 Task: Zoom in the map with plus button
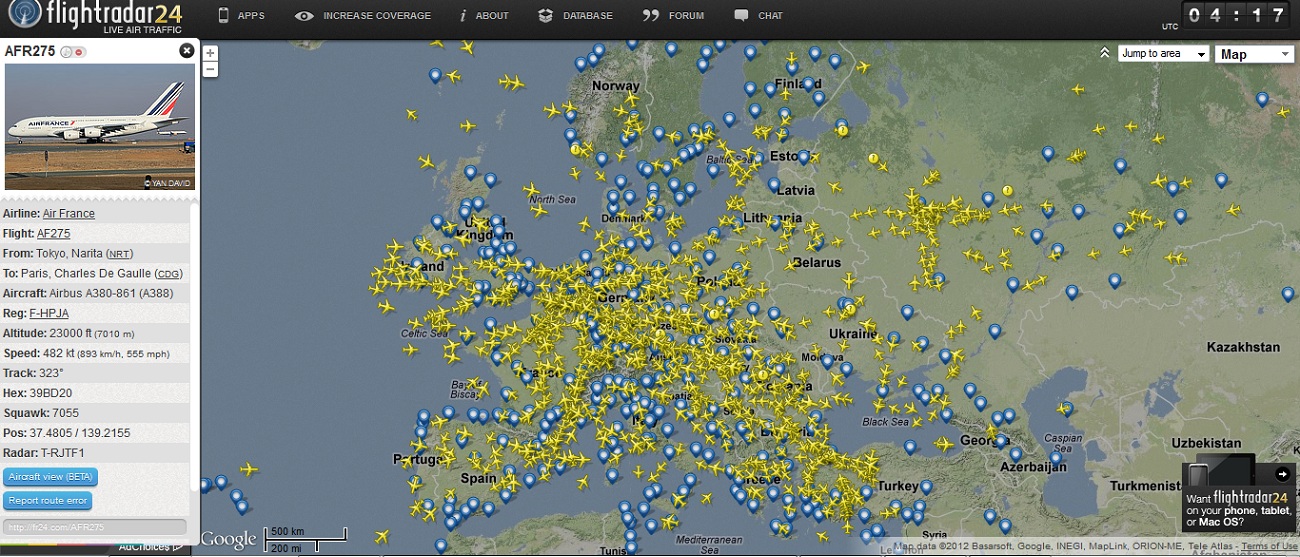210,53
